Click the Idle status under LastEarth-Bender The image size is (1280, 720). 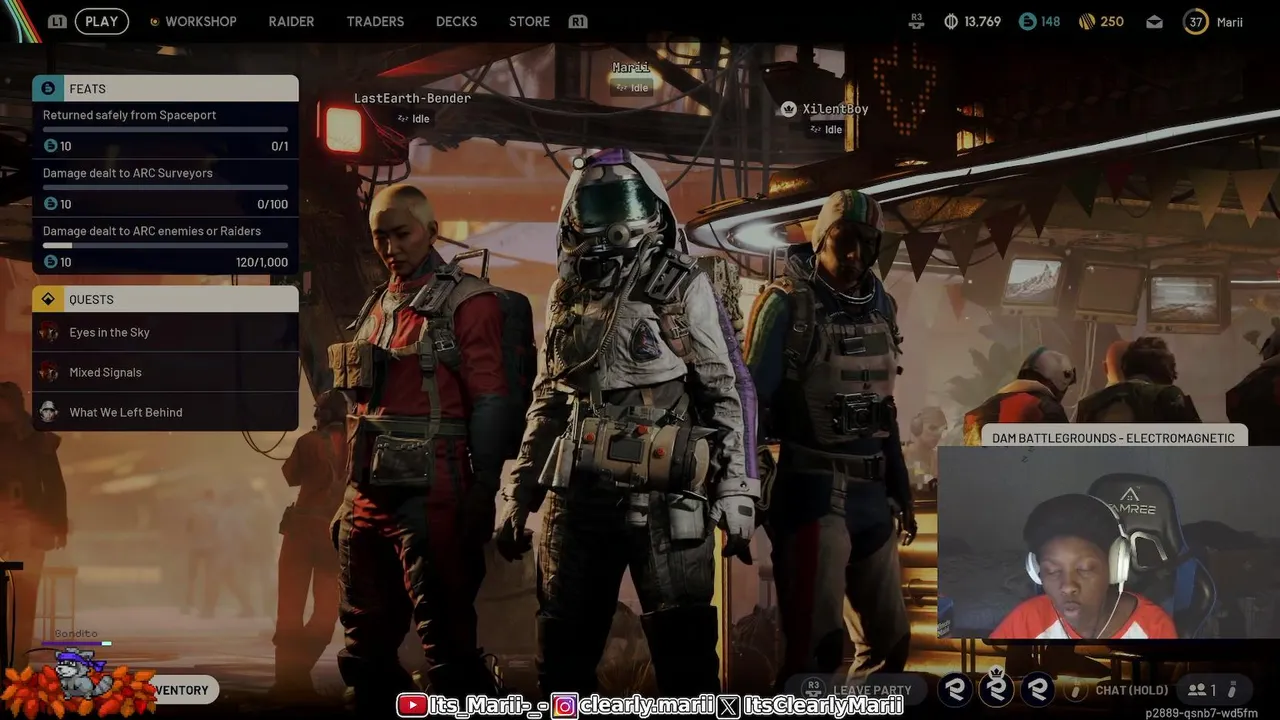(x=414, y=118)
